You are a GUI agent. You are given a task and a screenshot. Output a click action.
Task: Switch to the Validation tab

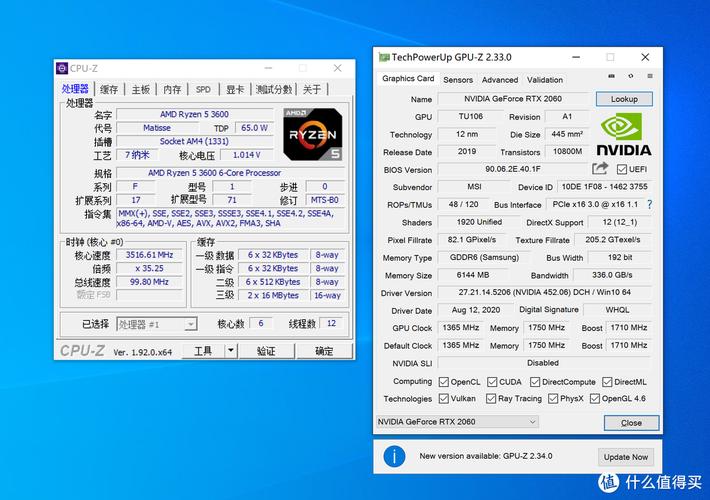[x=545, y=80]
